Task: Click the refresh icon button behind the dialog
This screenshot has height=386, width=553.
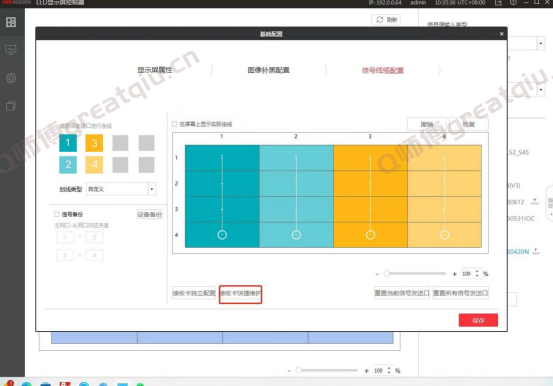Action: [386, 19]
